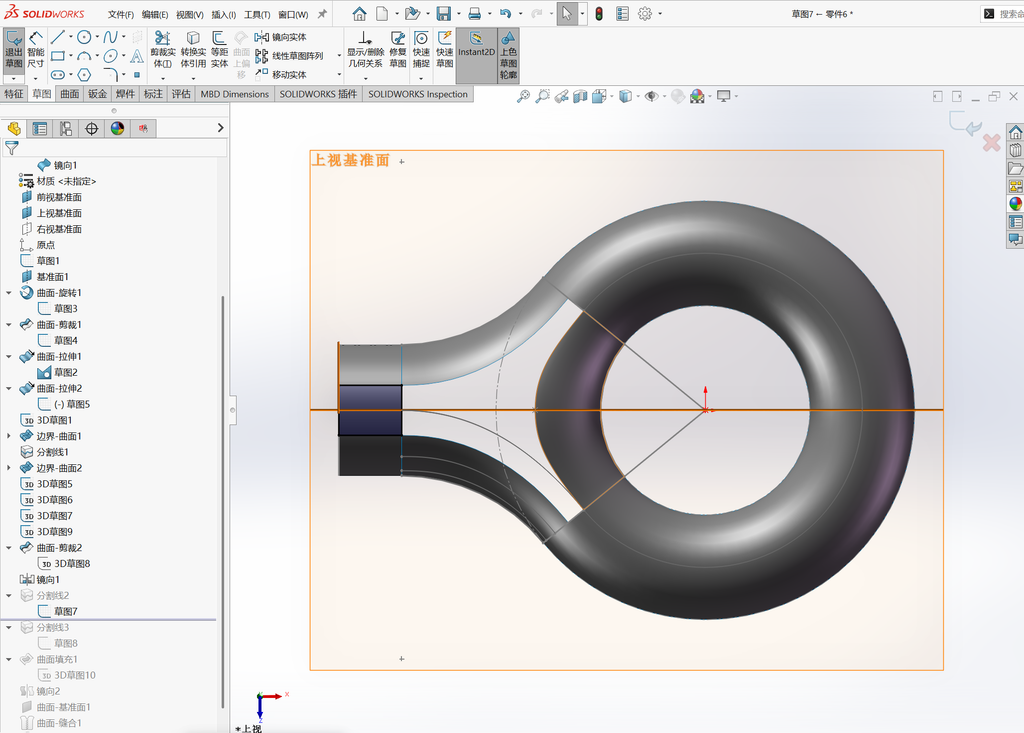Open the Trim Entities (剪裁实体) tool

(x=163, y=50)
